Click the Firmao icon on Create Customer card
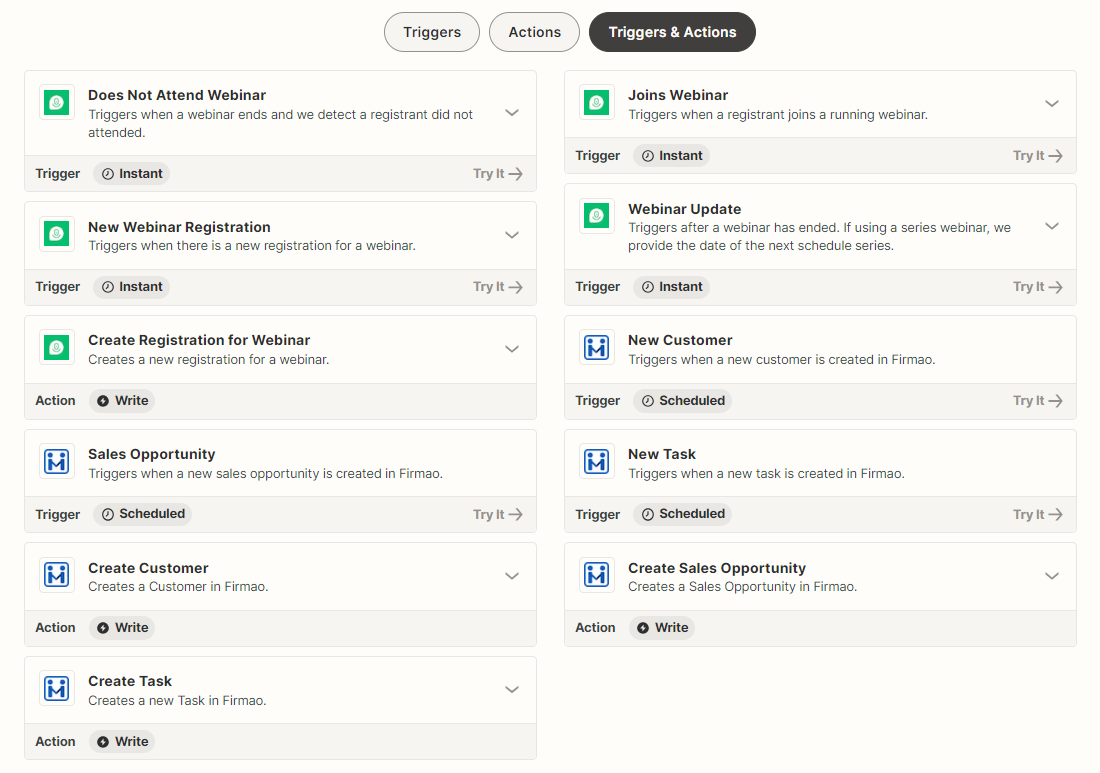 pos(56,575)
